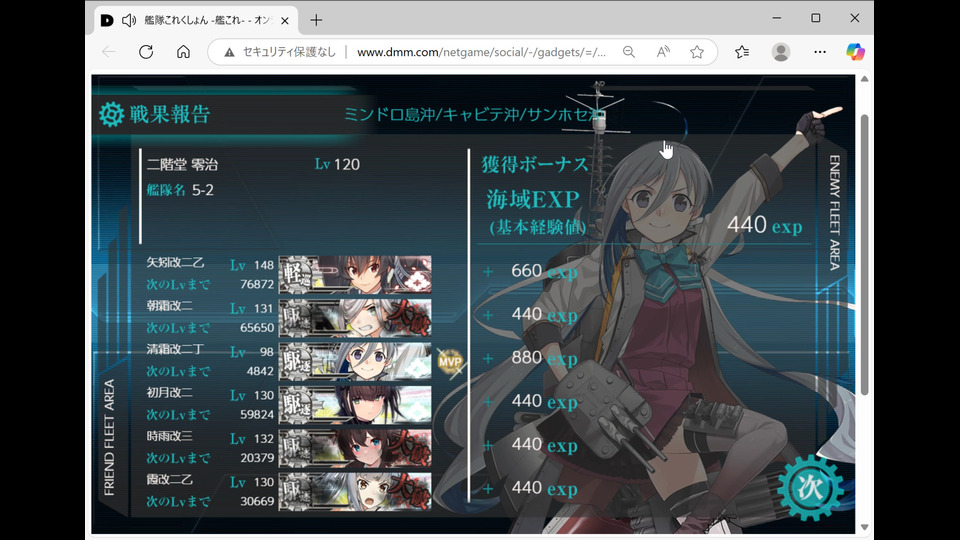Close the 艦隊これくしょん browser tab

(x=285, y=21)
